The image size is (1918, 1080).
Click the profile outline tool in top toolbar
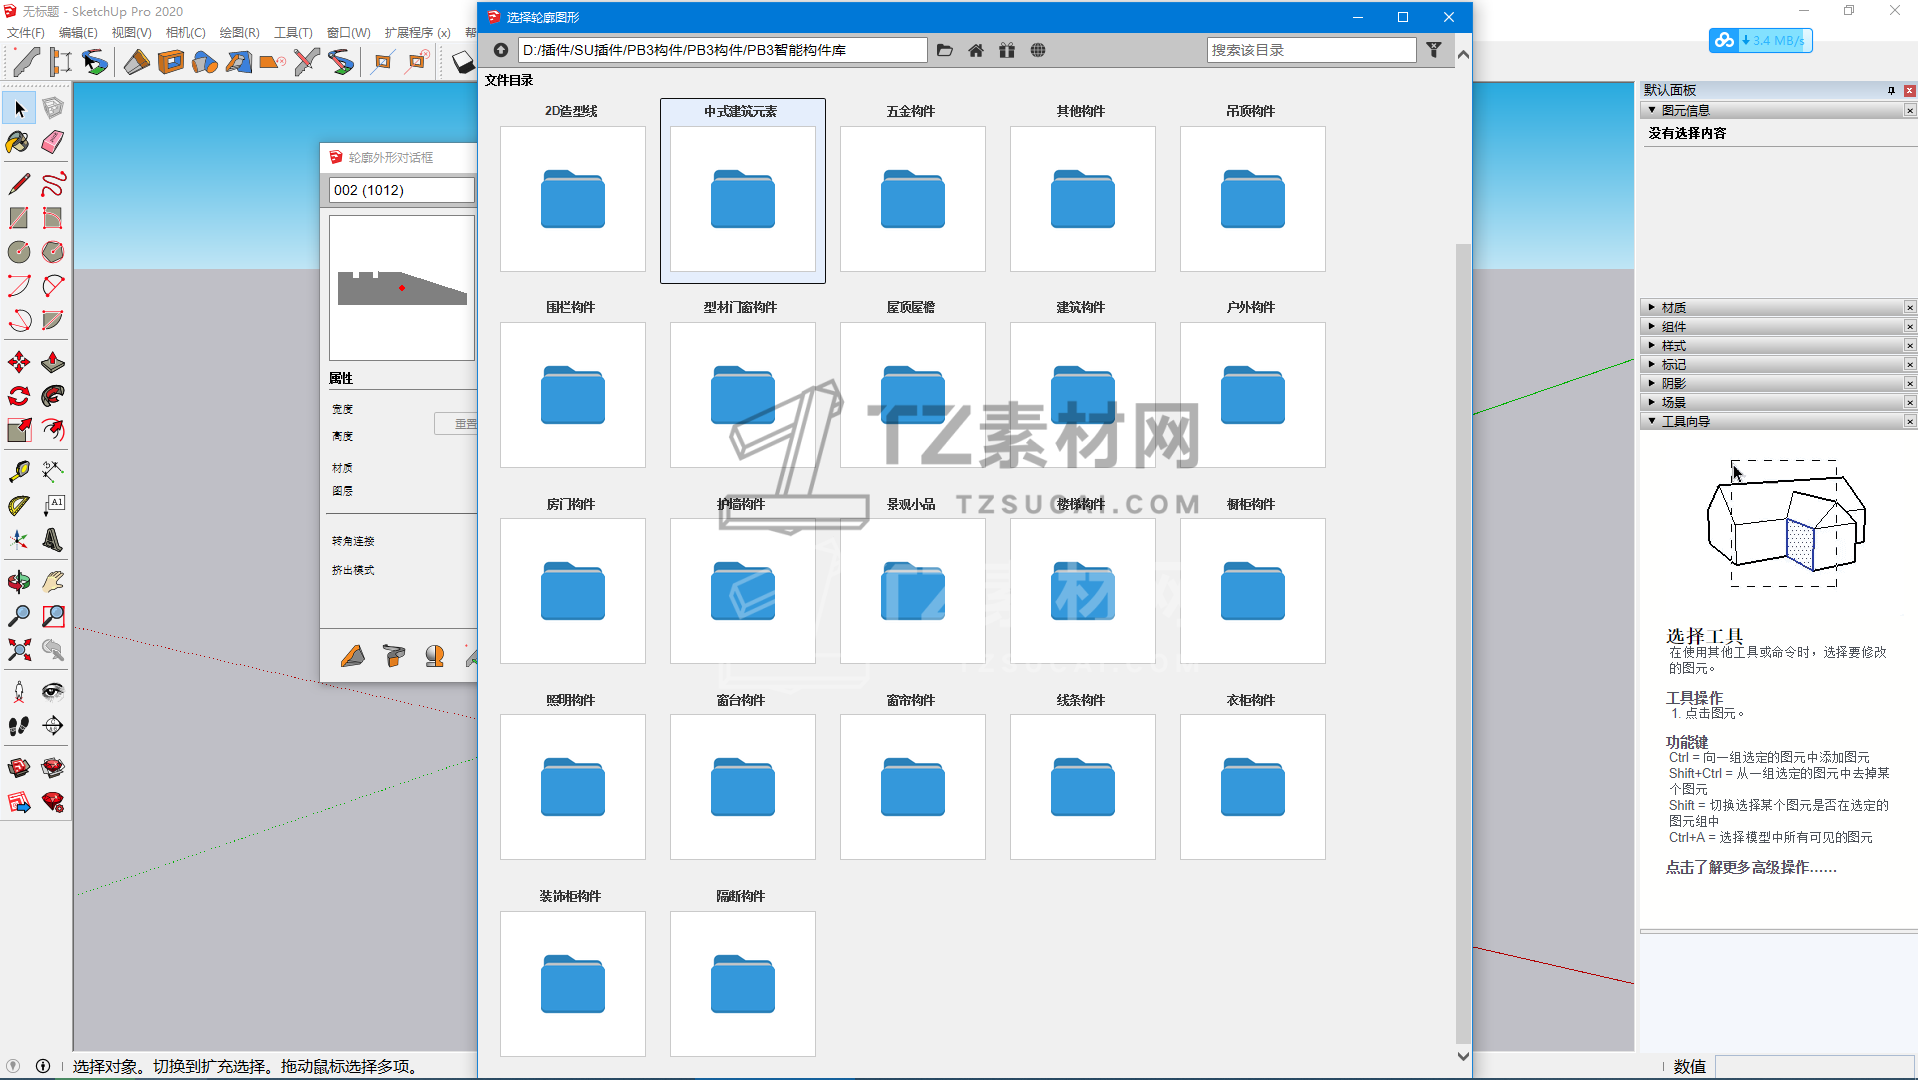[26, 62]
